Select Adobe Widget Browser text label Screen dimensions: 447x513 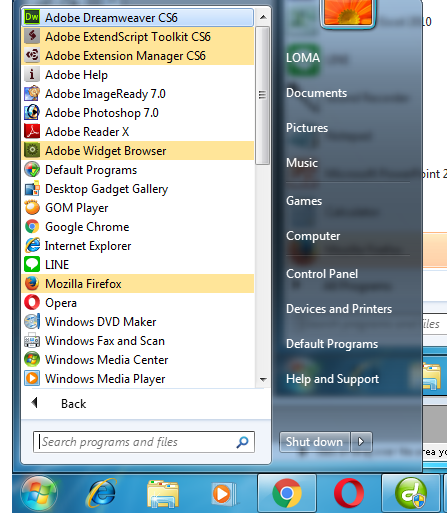coord(106,151)
